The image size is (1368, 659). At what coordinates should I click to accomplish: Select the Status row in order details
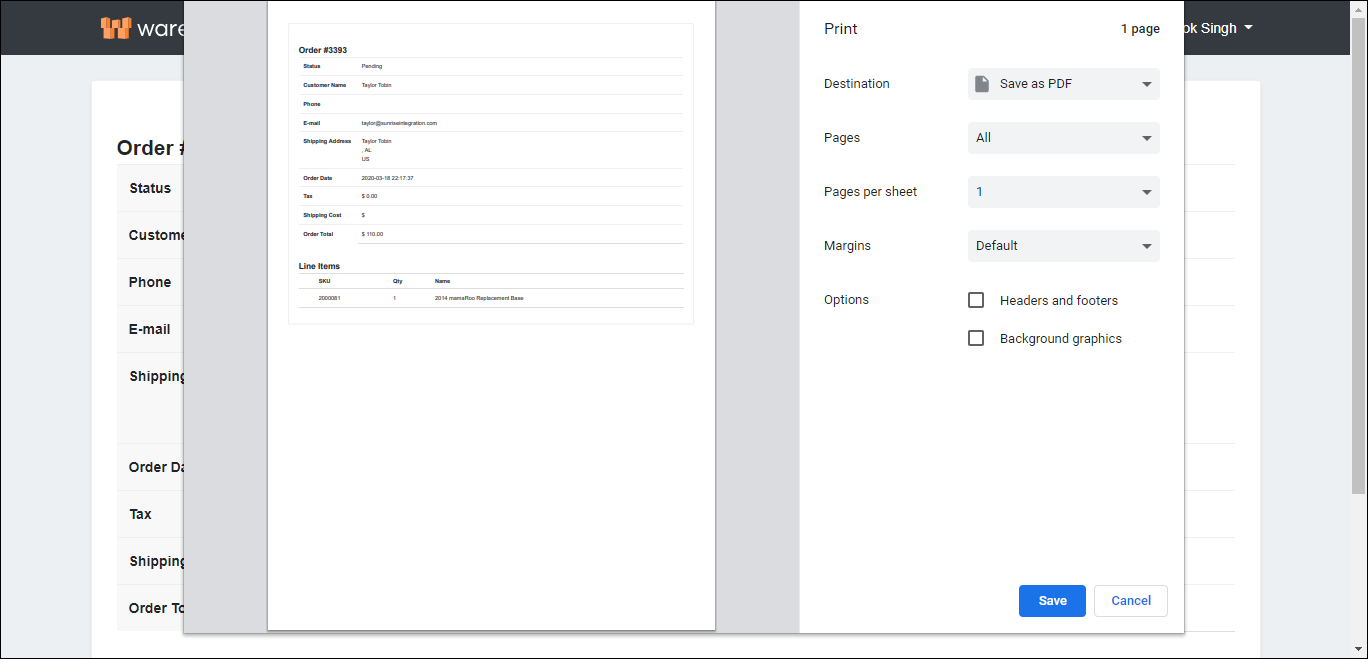149,188
